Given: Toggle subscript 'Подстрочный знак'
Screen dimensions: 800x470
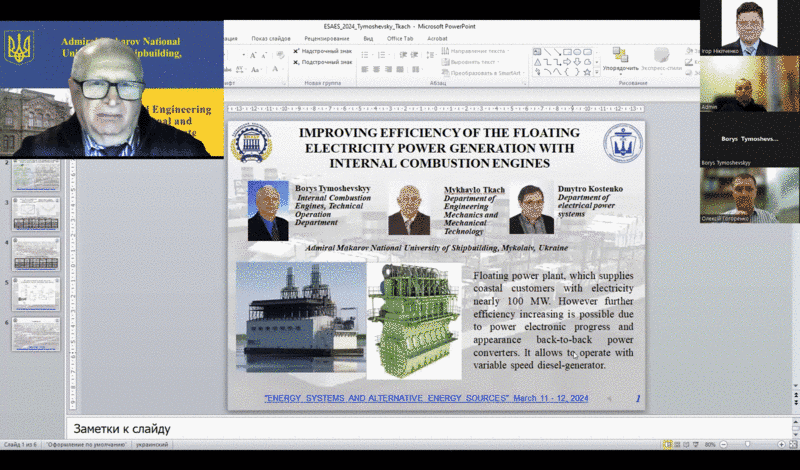Looking at the screenshot, I should pyautogui.click(x=322, y=62).
